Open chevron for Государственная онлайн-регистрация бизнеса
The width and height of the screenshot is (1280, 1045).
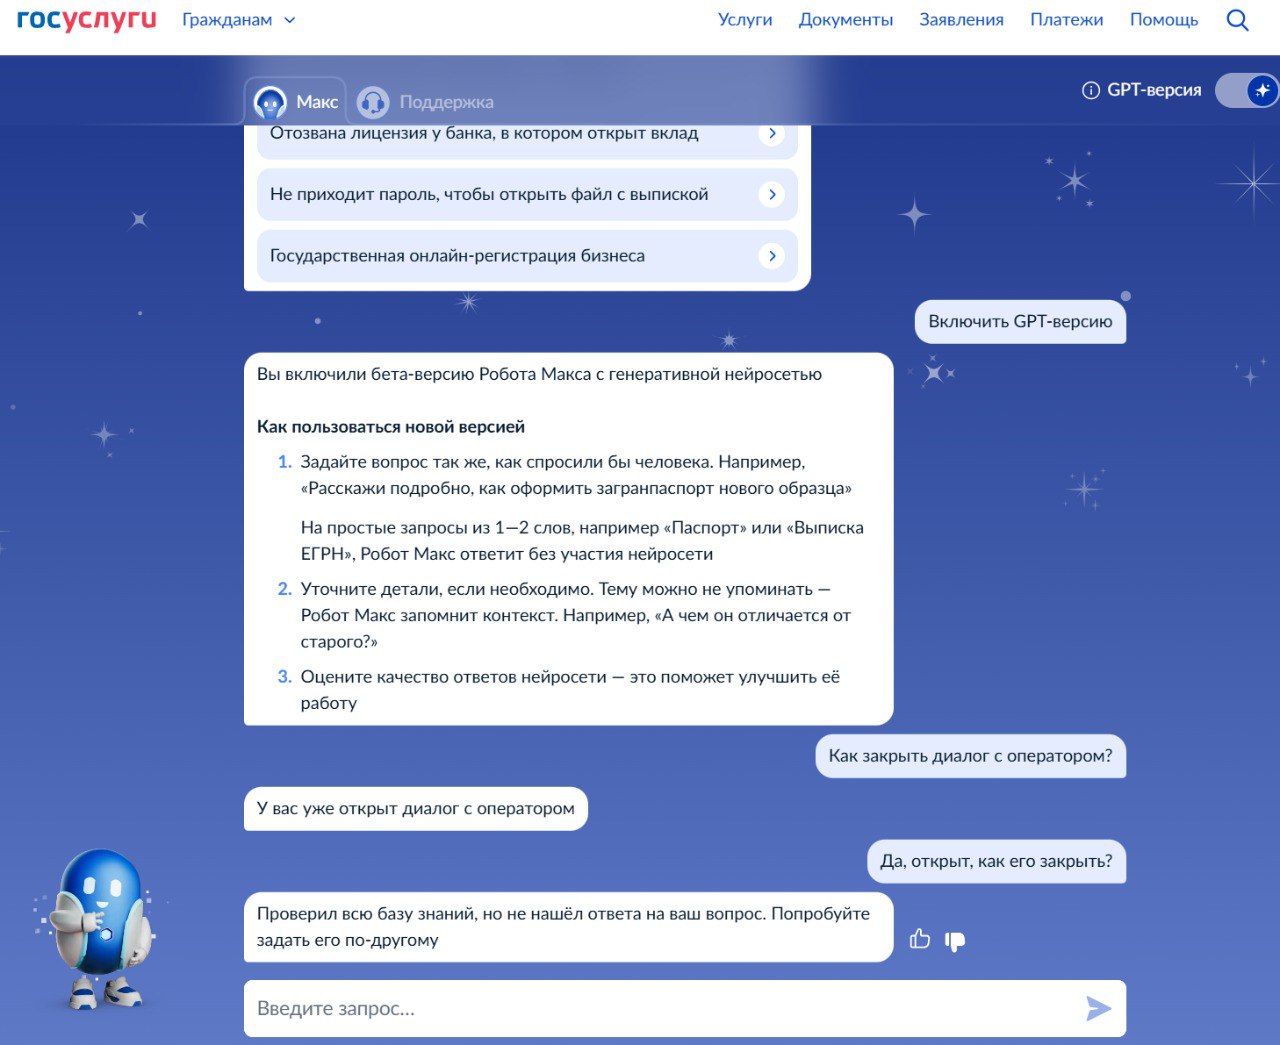point(771,256)
